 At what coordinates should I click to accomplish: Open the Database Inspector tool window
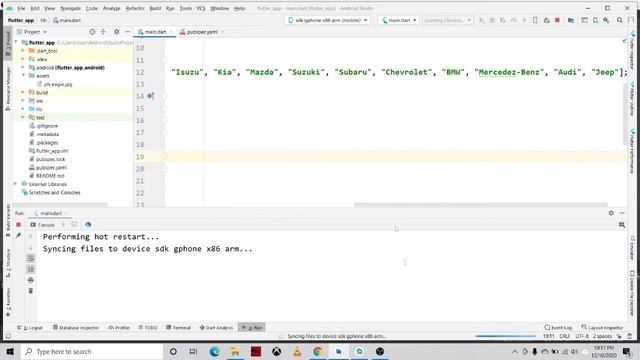click(76, 327)
